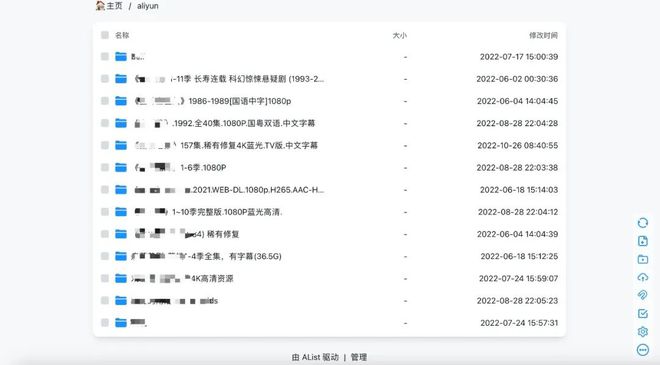This screenshot has height=365, width=660.
Task: Check the row ending 科幻惊悚悬疑剧 (1993-2...
Action: point(105,79)
